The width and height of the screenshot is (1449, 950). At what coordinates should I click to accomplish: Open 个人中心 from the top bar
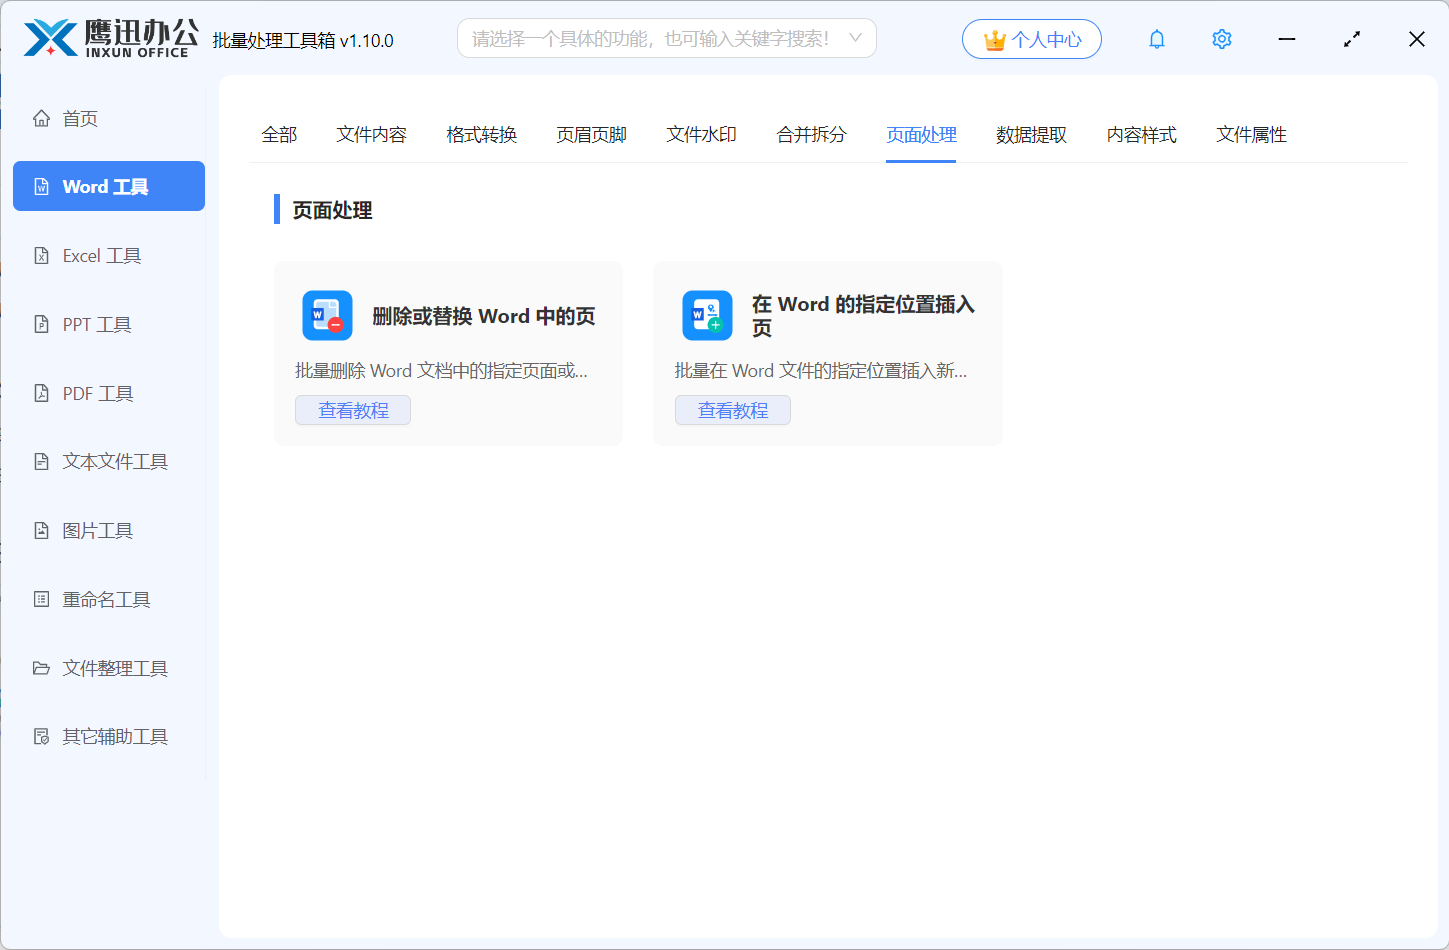click(1031, 39)
